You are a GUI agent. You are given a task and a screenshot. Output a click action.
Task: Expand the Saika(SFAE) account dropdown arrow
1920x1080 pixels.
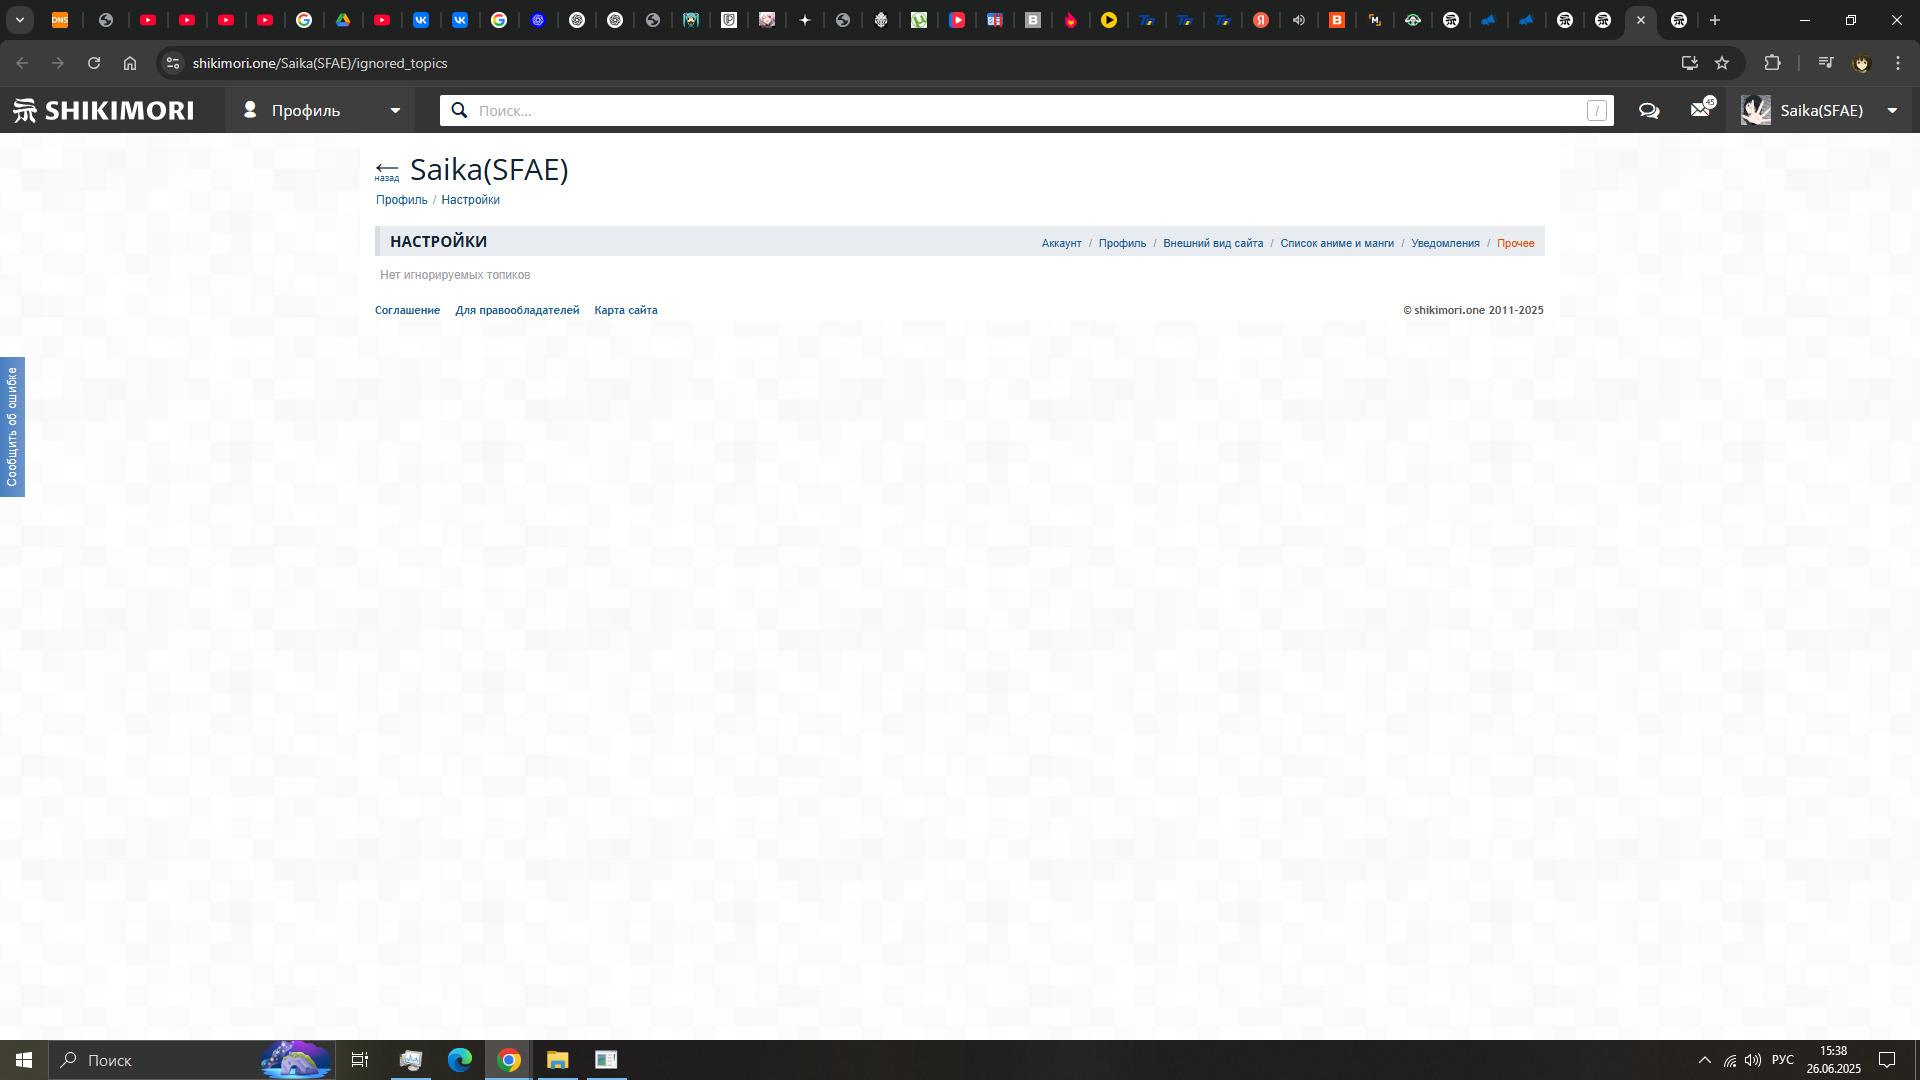[x=1892, y=111]
